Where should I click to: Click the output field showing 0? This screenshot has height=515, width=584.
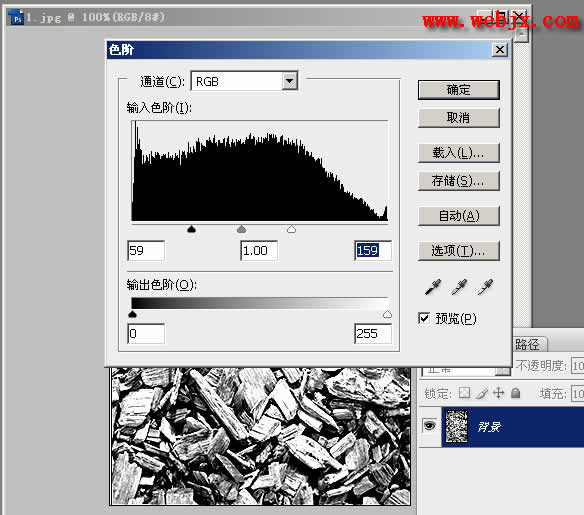click(146, 333)
